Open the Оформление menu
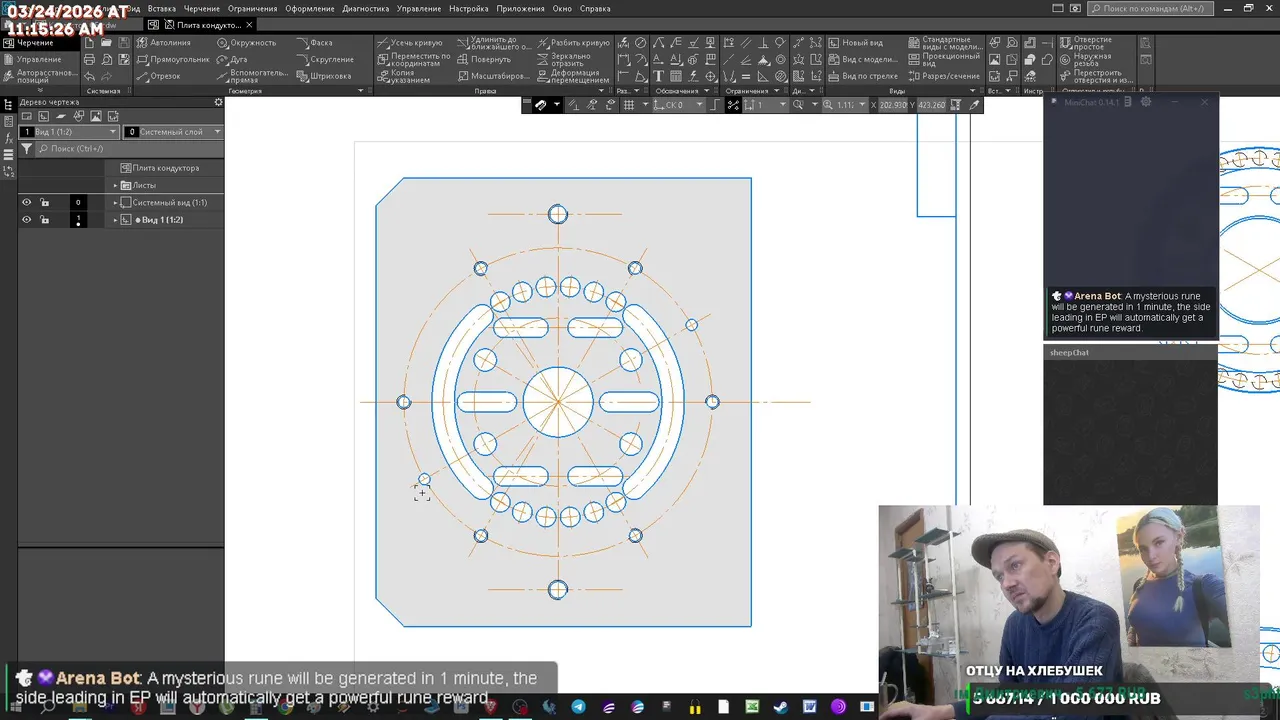 [310, 8]
